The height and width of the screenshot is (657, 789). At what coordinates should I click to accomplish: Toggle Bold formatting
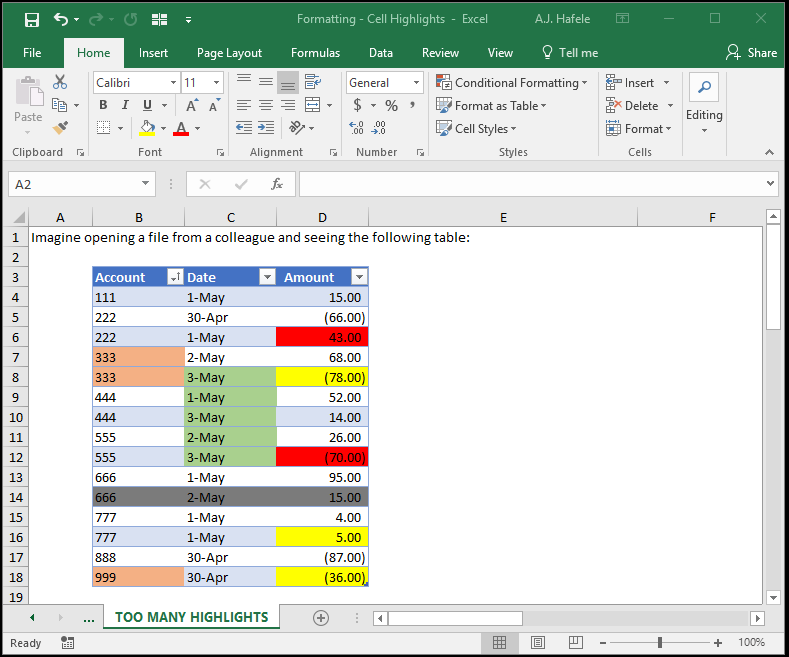click(103, 105)
